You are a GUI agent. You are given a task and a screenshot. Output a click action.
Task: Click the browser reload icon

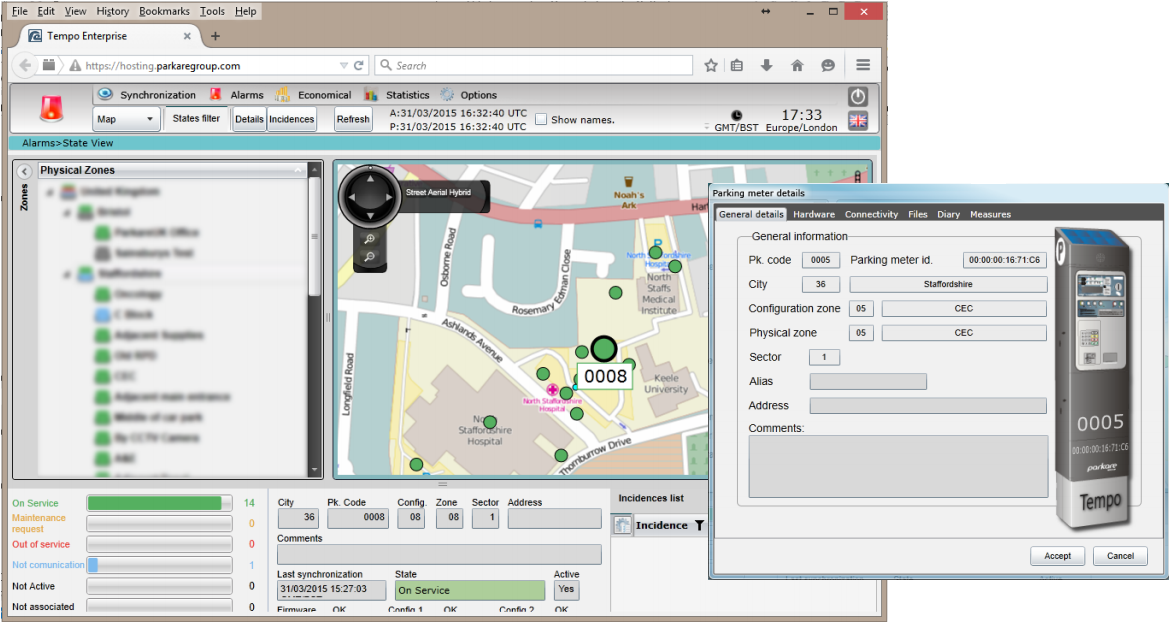point(359,66)
